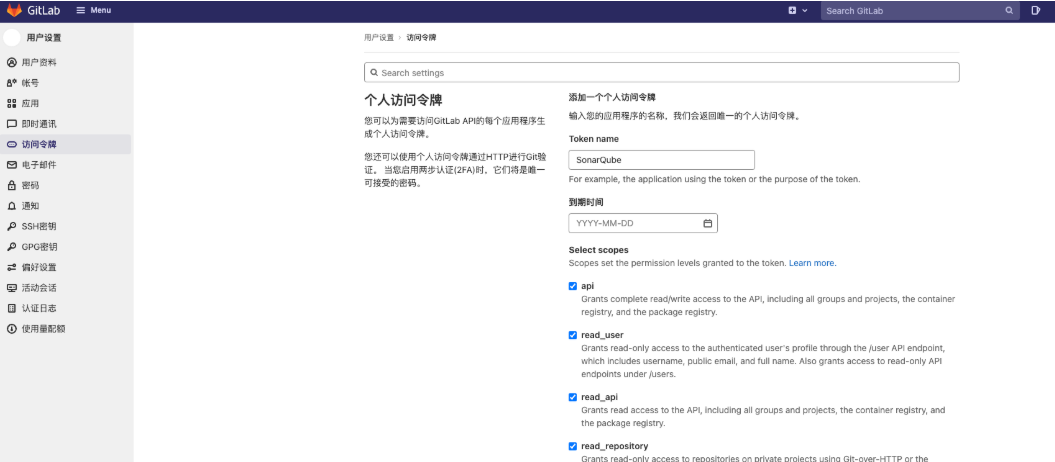Viewport: 1055px width, 462px height.
Task: Click 访问令牌 breadcrumb text
Action: [x=421, y=38]
